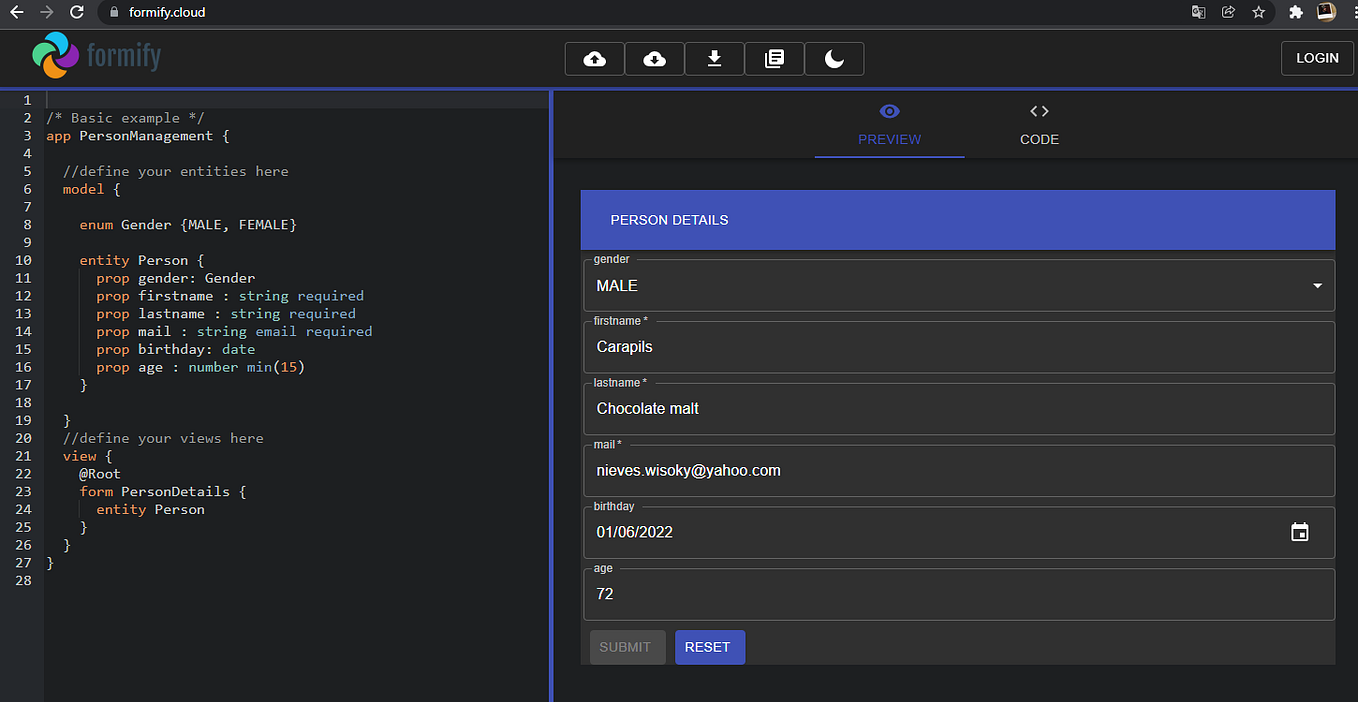Click the formify logo

[x=96, y=56]
